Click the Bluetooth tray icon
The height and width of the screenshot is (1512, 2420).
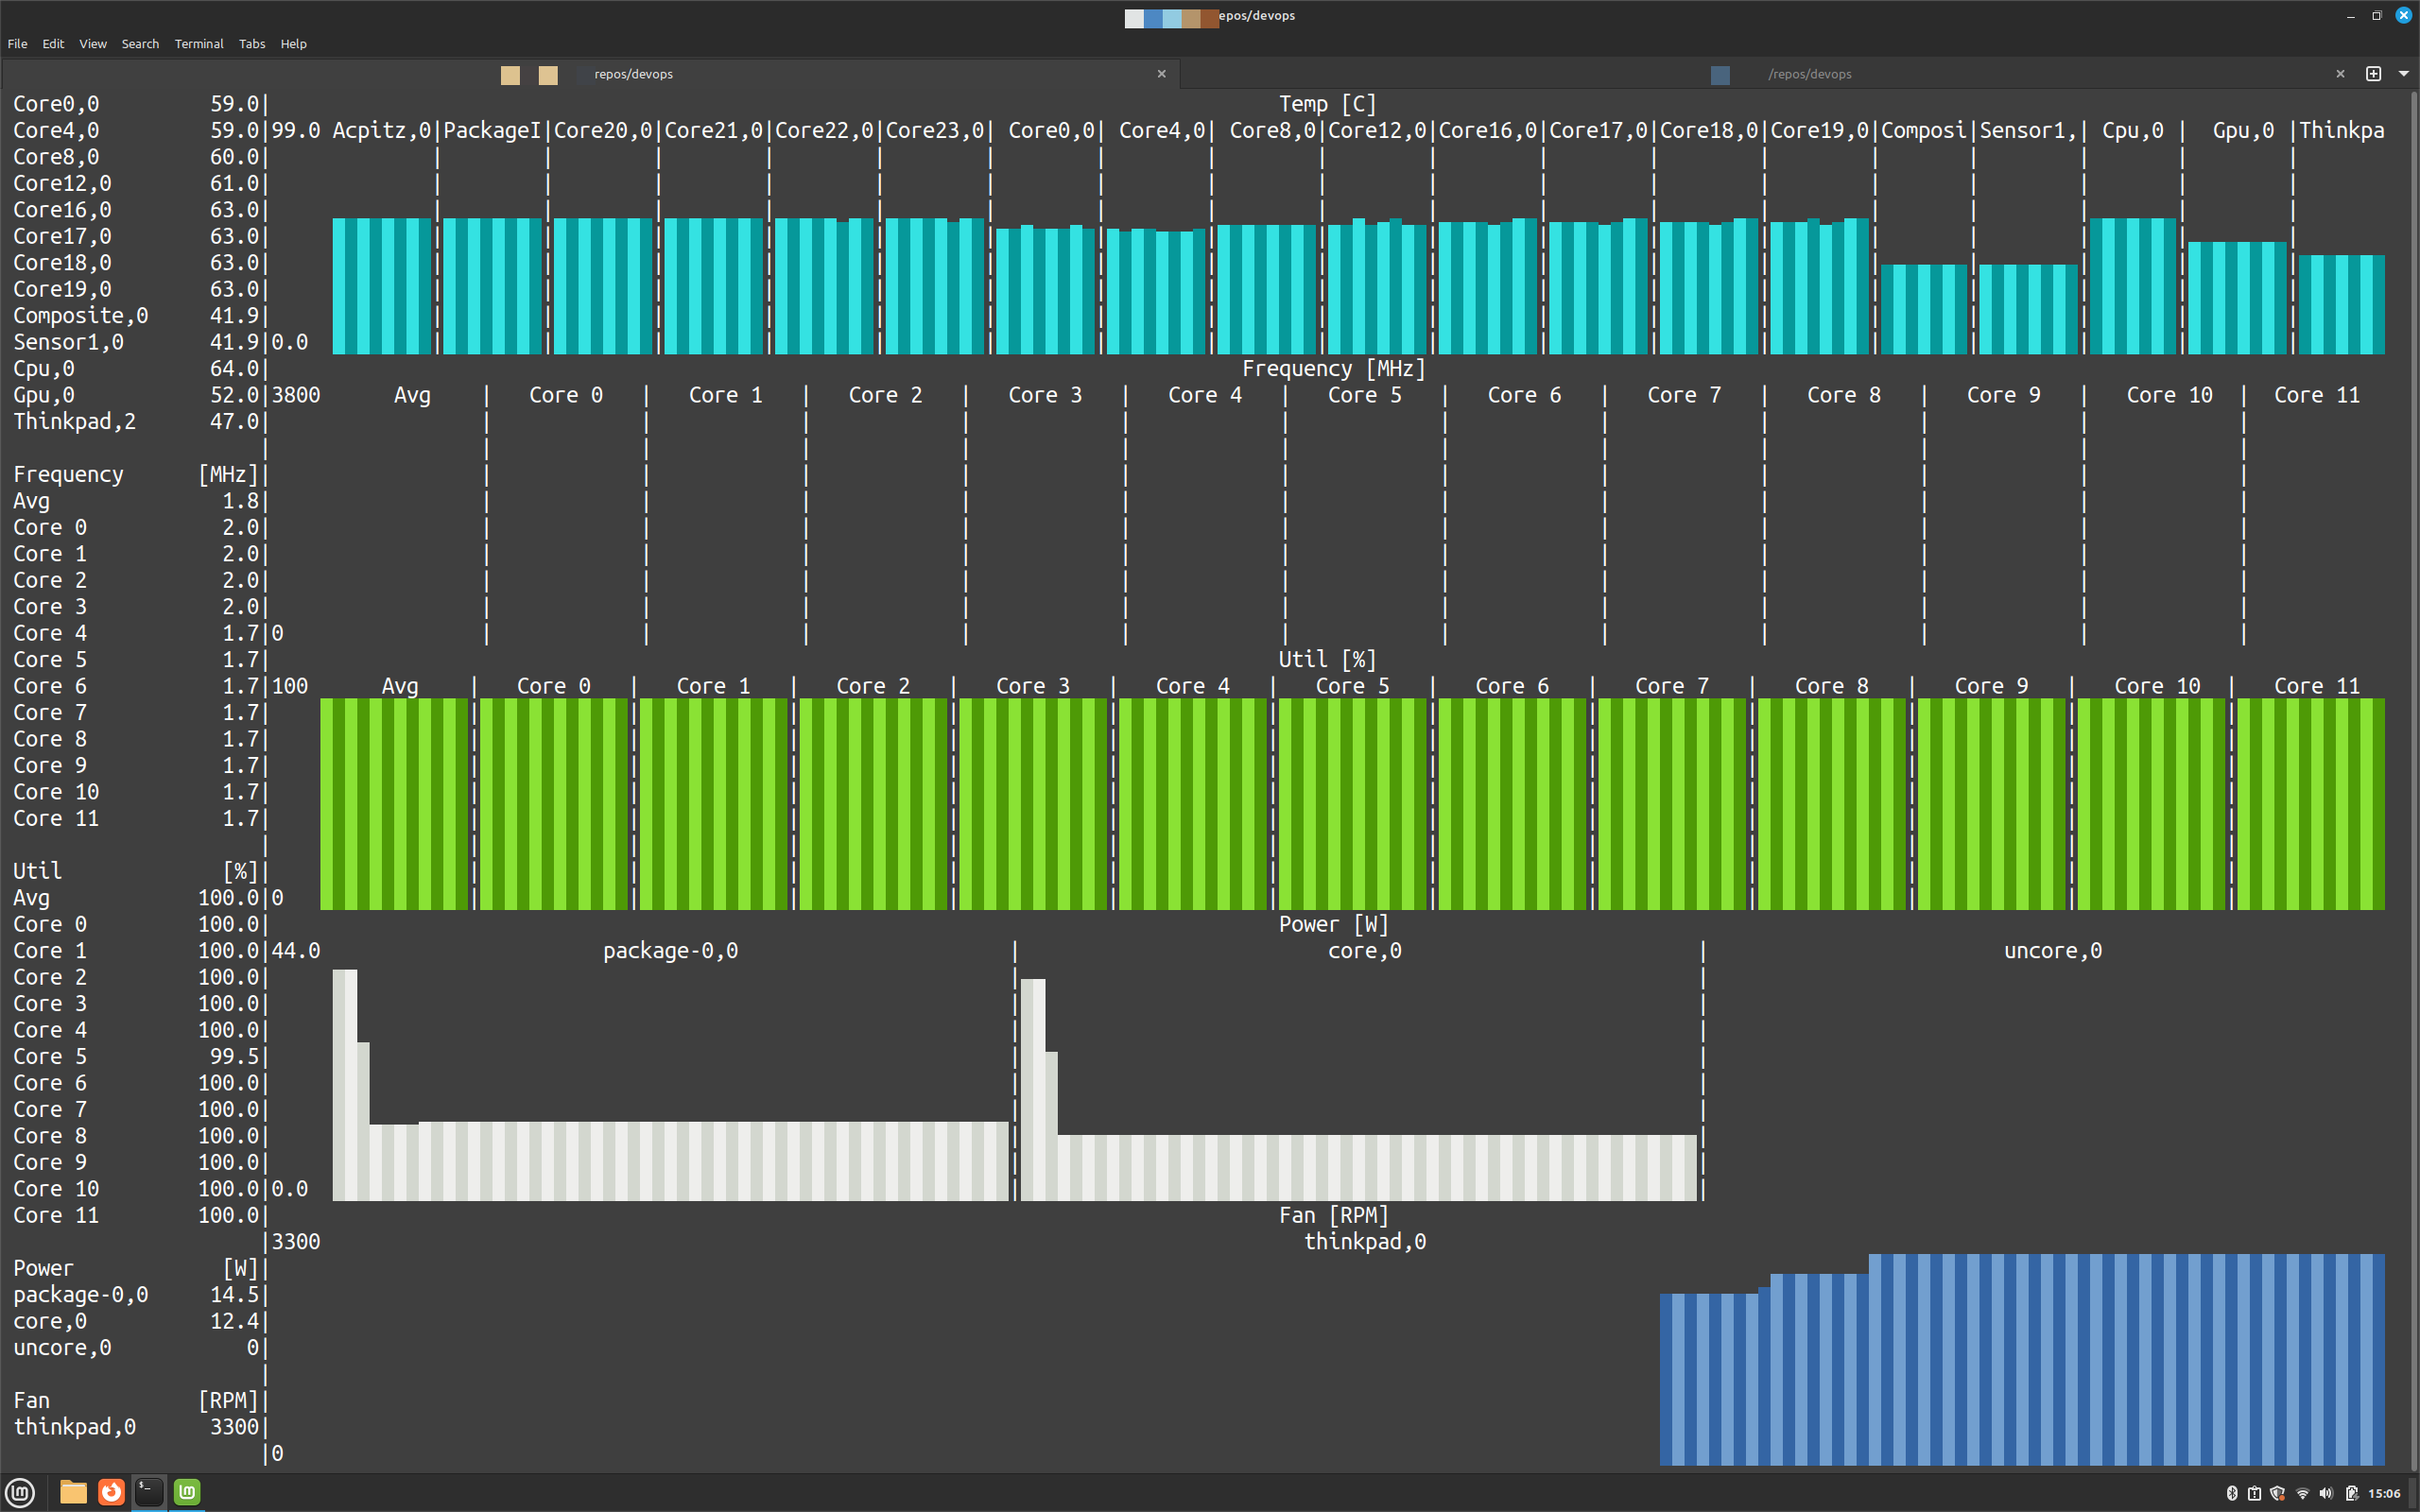tap(2231, 1493)
